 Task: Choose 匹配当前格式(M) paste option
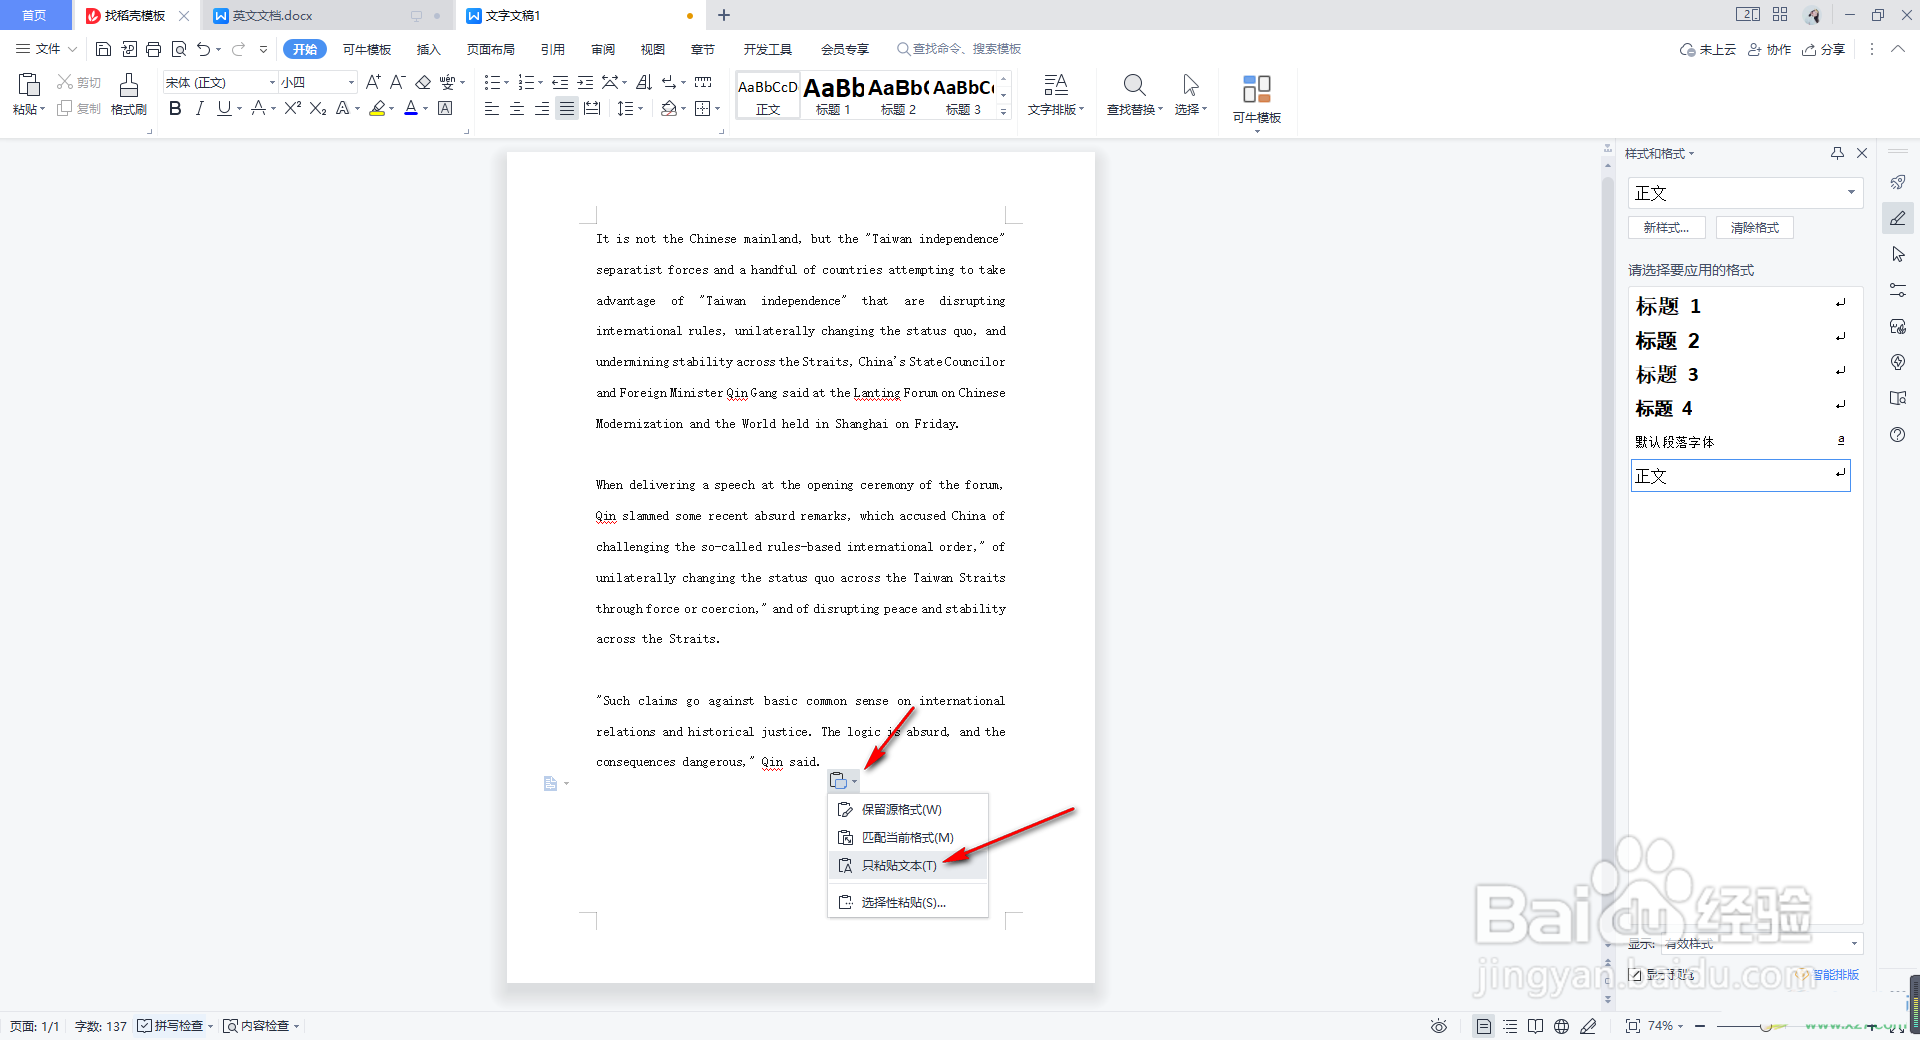point(908,838)
